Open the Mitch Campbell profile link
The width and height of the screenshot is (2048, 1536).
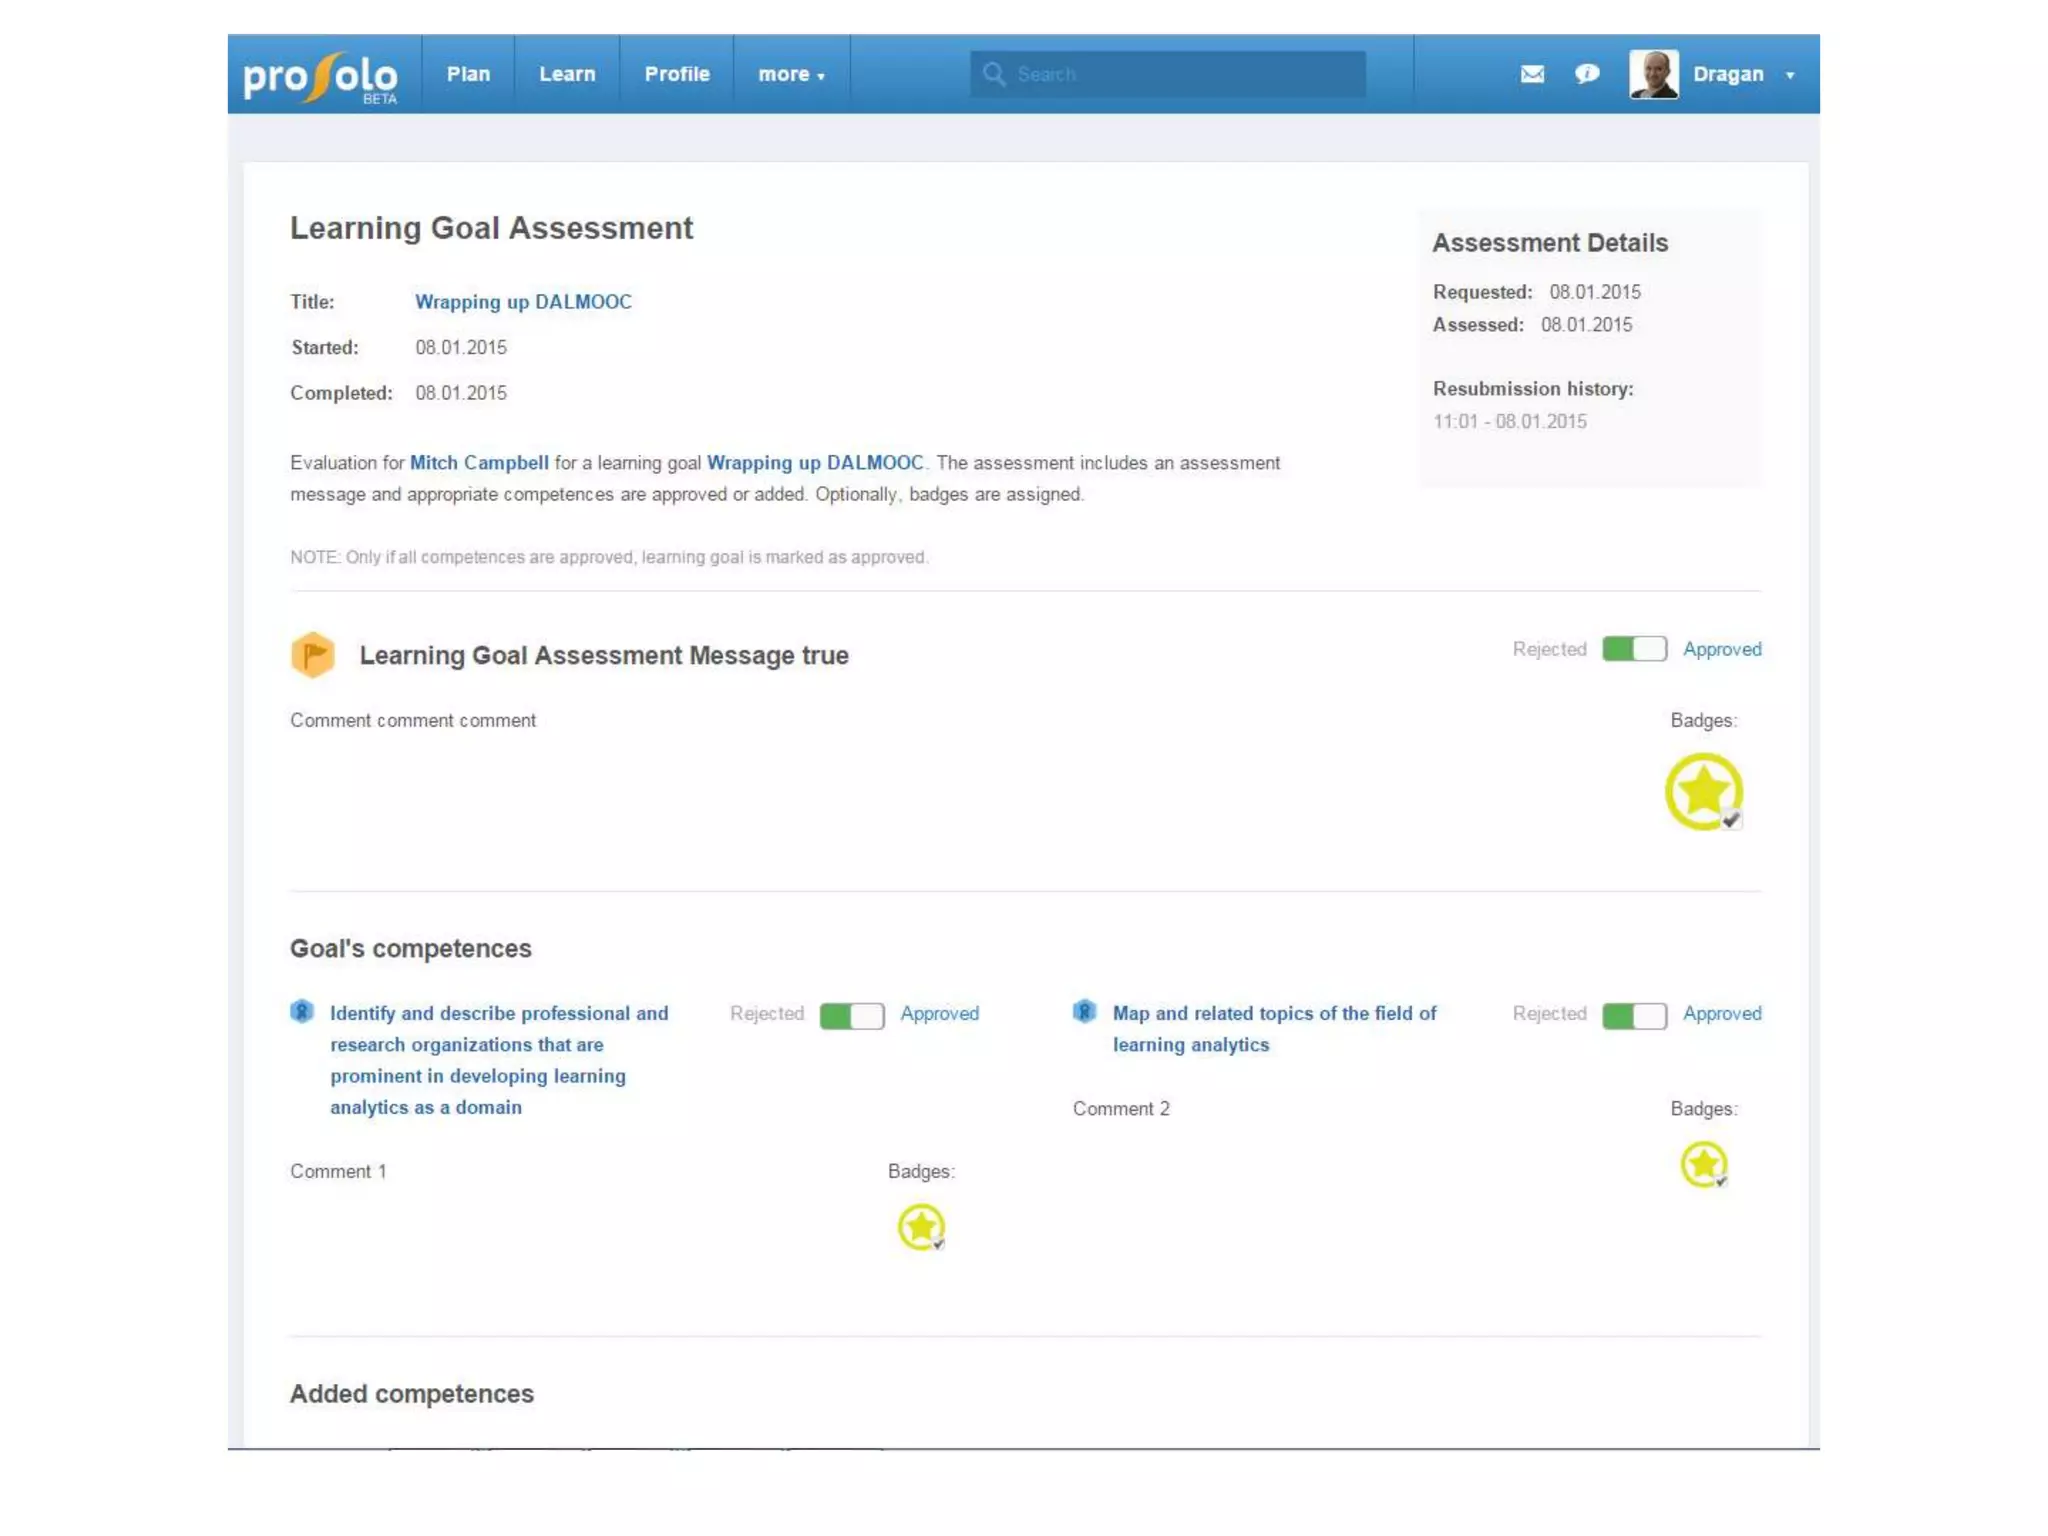479,463
